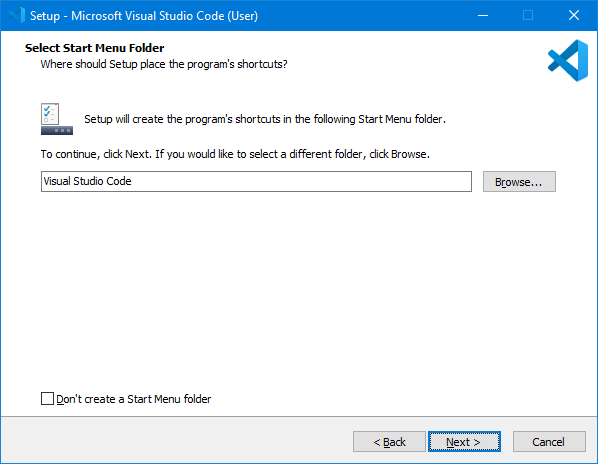Minimize the setup window
598x464 pixels.
(483, 16)
